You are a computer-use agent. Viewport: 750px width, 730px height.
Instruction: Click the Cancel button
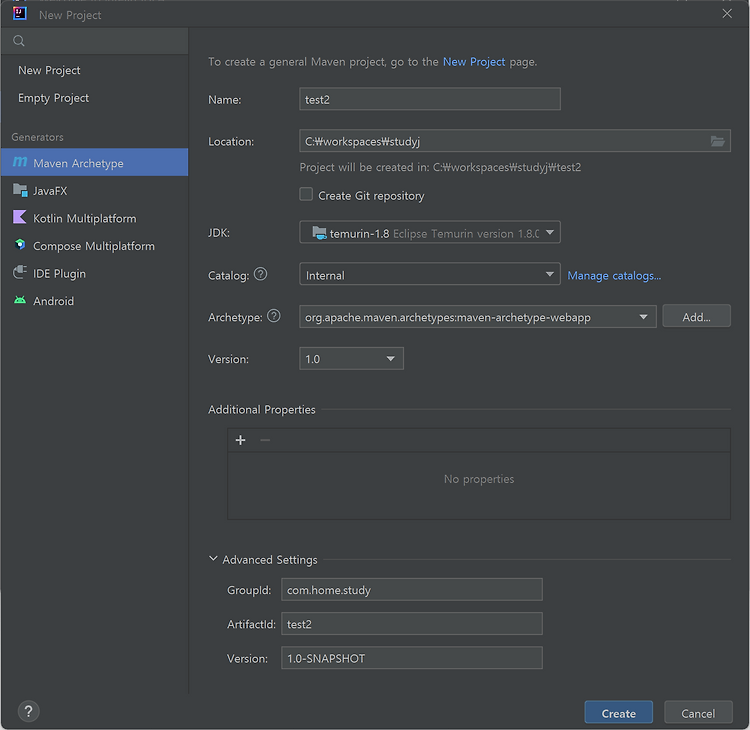(698, 713)
